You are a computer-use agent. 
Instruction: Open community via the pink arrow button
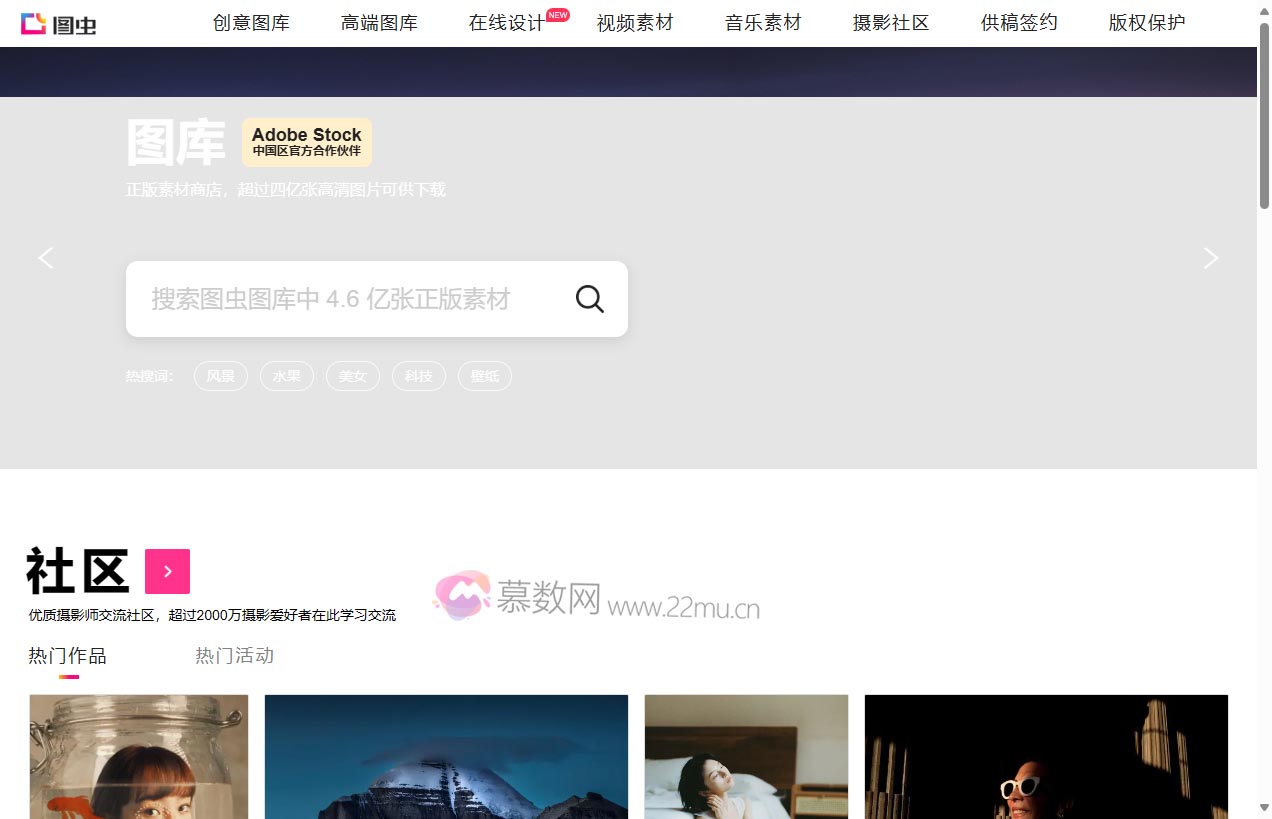(167, 571)
